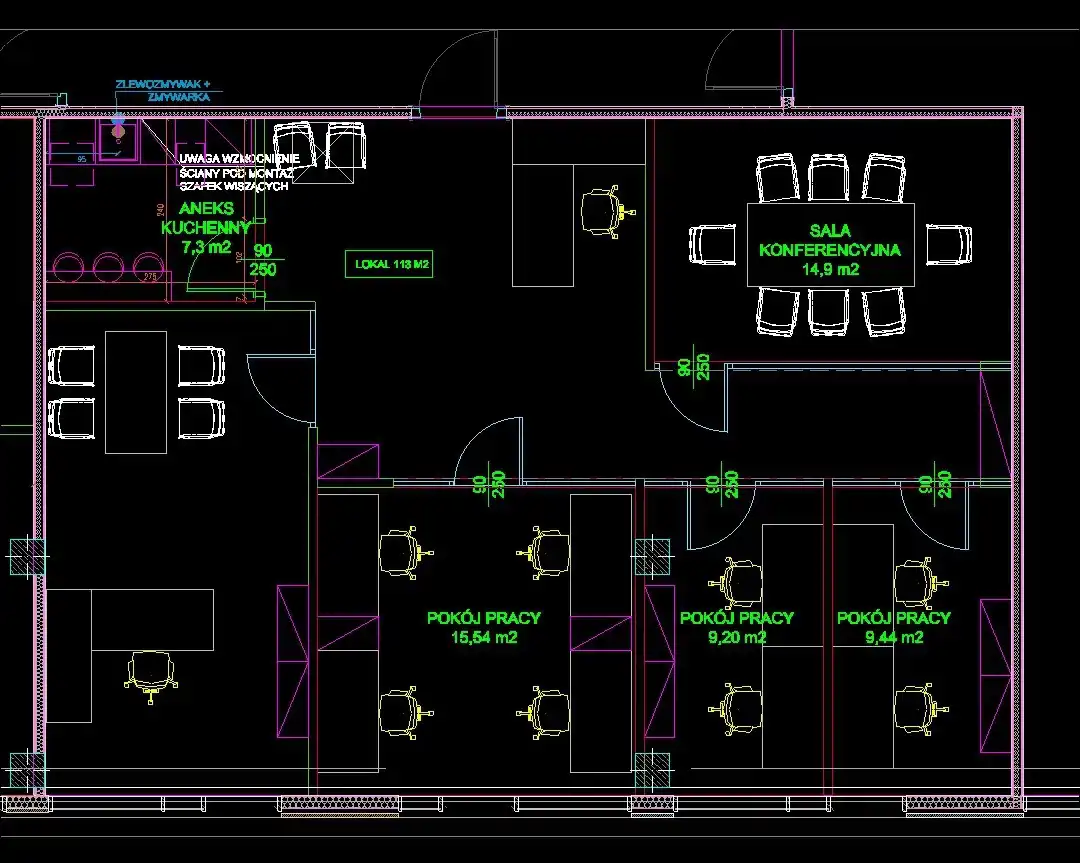Click the SALA KONFERENCYJNA room label
1080x863 pixels.
click(830, 240)
